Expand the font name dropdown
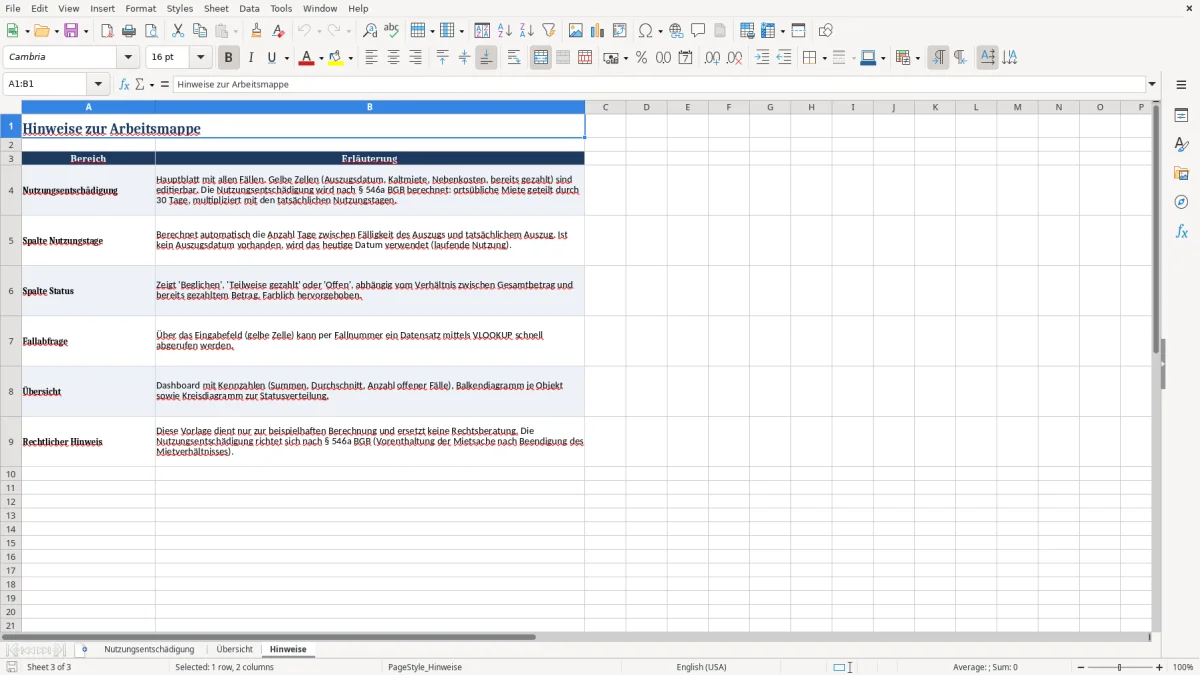The height and width of the screenshot is (675, 1200). (x=128, y=58)
